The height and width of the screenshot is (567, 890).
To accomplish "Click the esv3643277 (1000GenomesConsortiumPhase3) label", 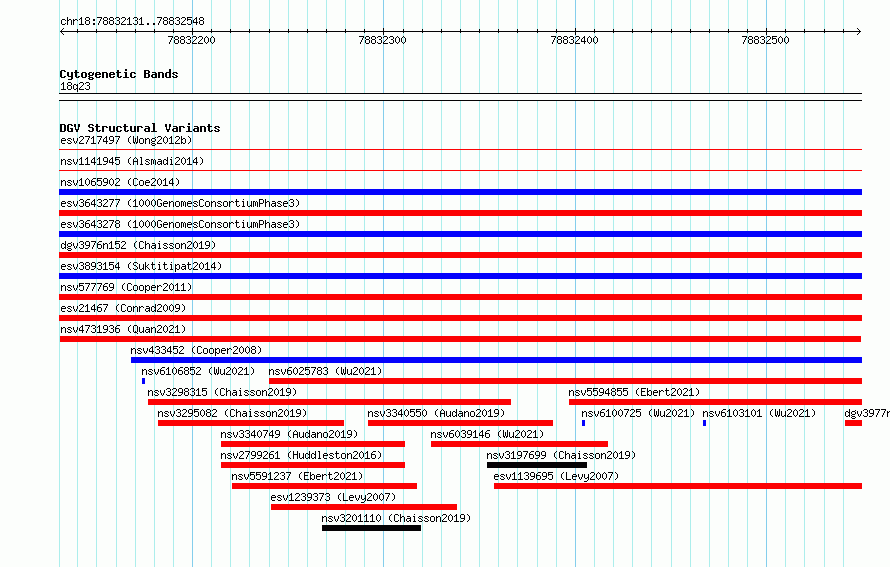I will click(x=180, y=203).
